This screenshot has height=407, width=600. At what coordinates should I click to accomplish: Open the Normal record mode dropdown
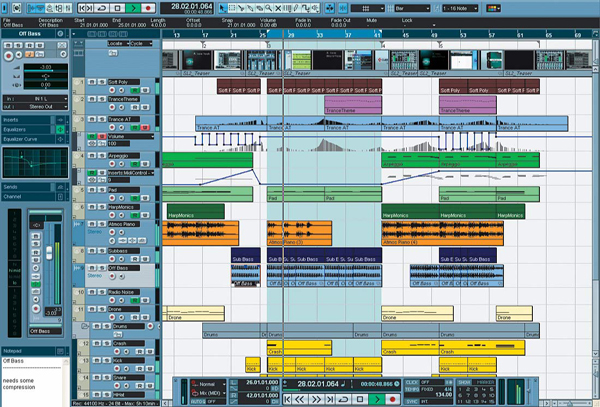(209, 384)
